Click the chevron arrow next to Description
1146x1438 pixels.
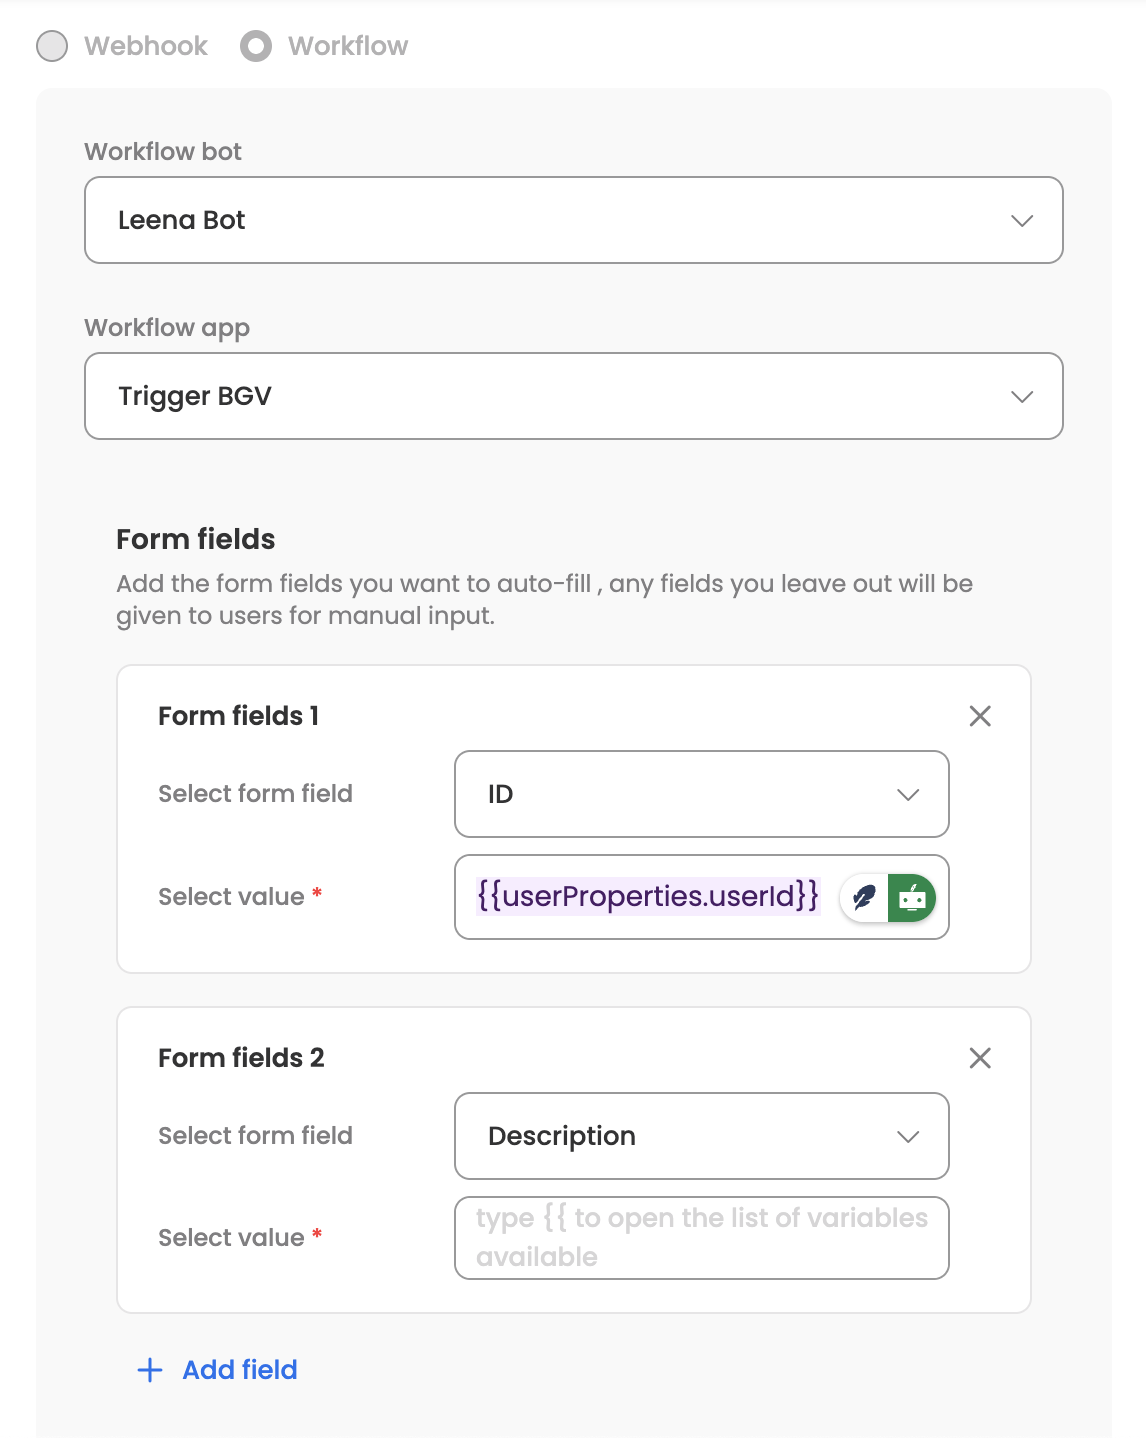click(x=908, y=1137)
